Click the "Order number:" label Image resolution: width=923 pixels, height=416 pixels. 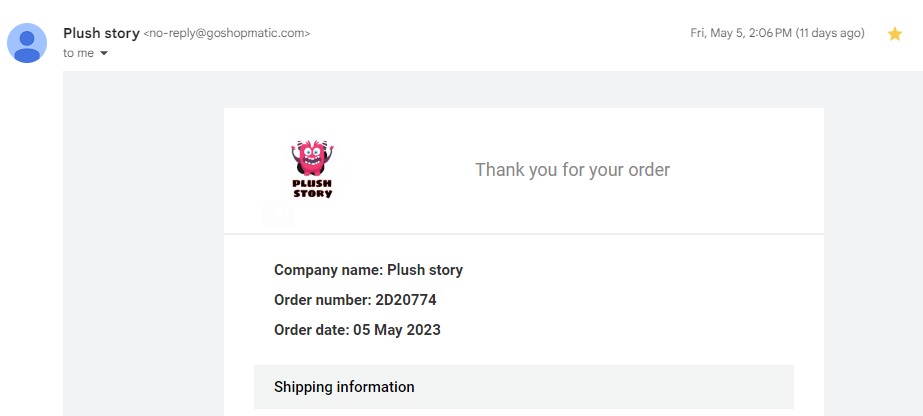click(x=322, y=300)
